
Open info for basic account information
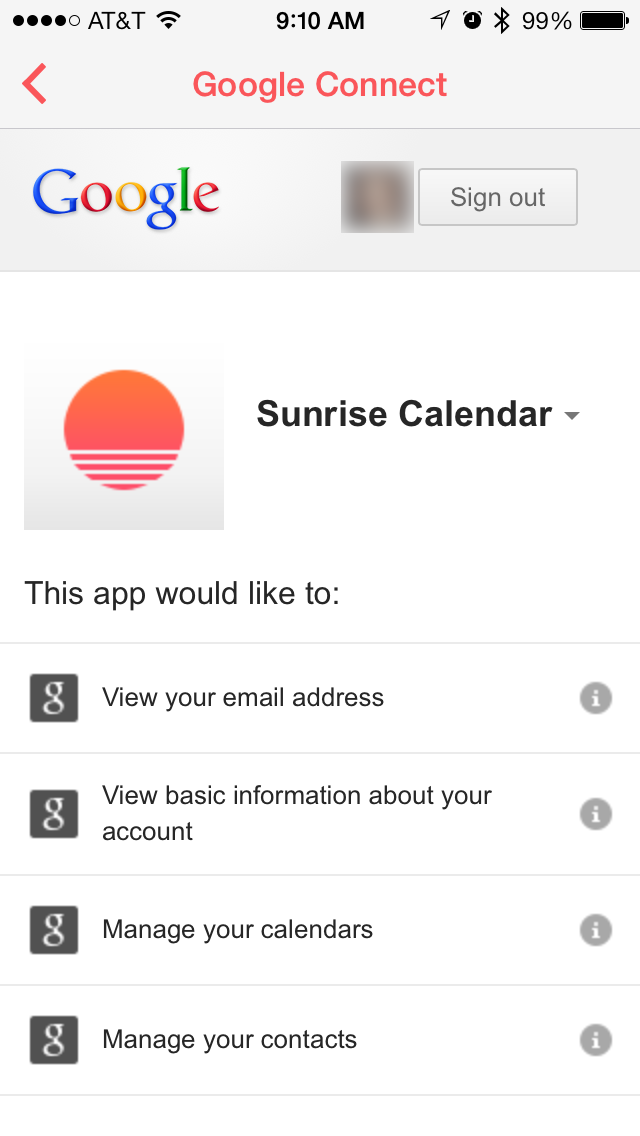point(596,814)
